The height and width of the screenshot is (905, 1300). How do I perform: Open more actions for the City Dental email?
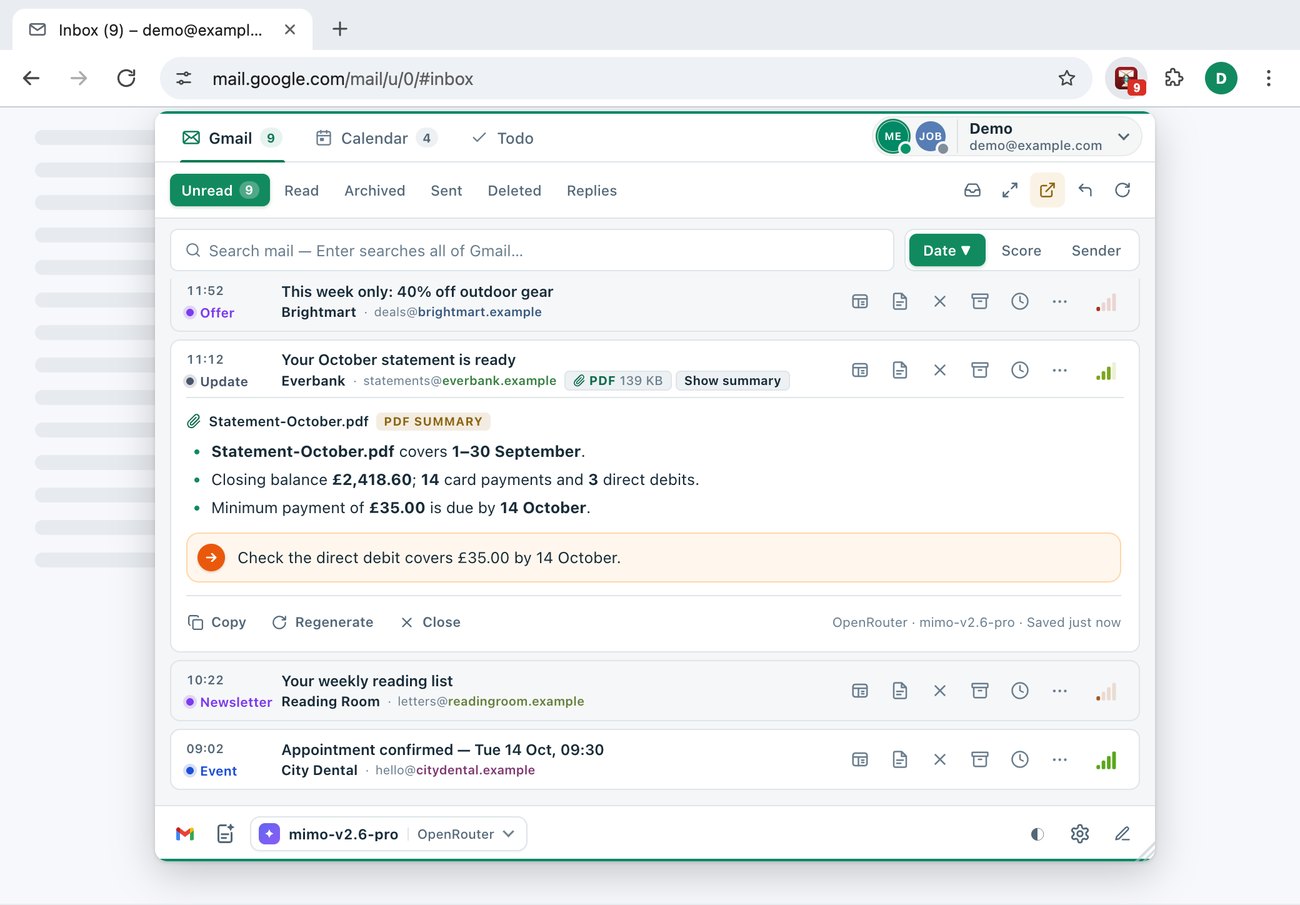pos(1060,760)
